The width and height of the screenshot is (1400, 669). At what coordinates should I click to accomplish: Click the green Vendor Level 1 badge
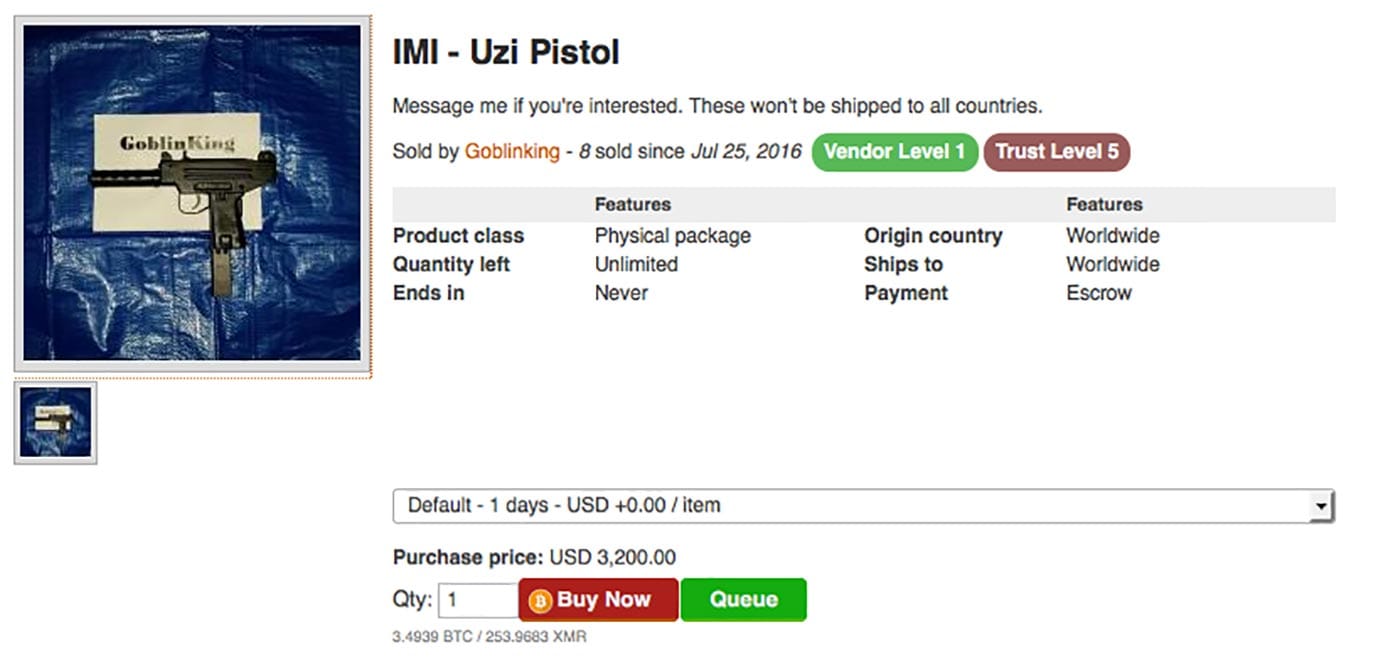point(894,152)
